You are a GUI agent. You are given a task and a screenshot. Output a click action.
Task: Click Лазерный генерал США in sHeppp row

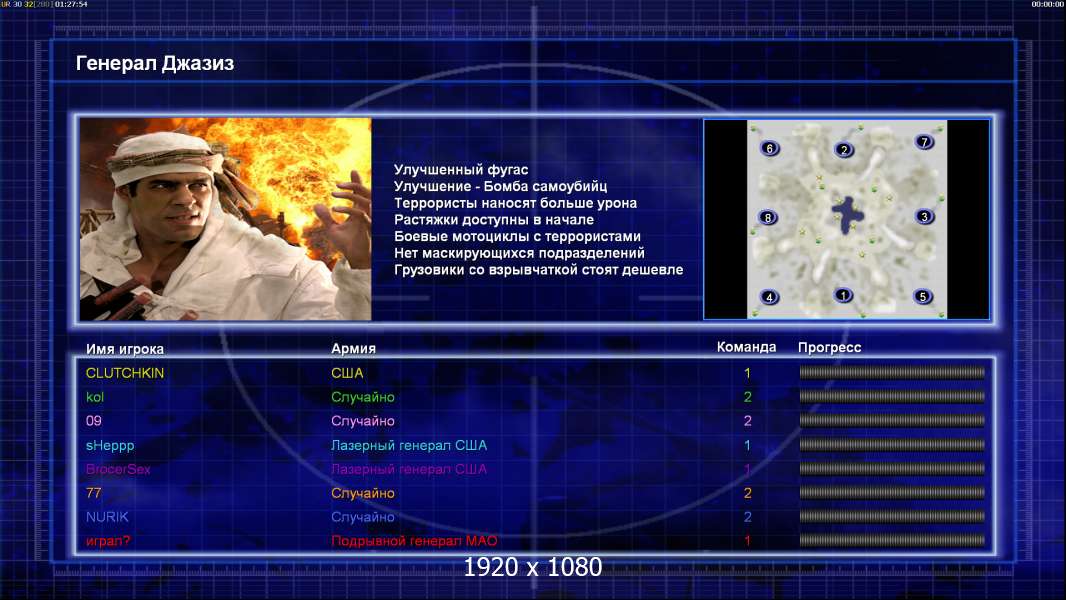coord(409,445)
